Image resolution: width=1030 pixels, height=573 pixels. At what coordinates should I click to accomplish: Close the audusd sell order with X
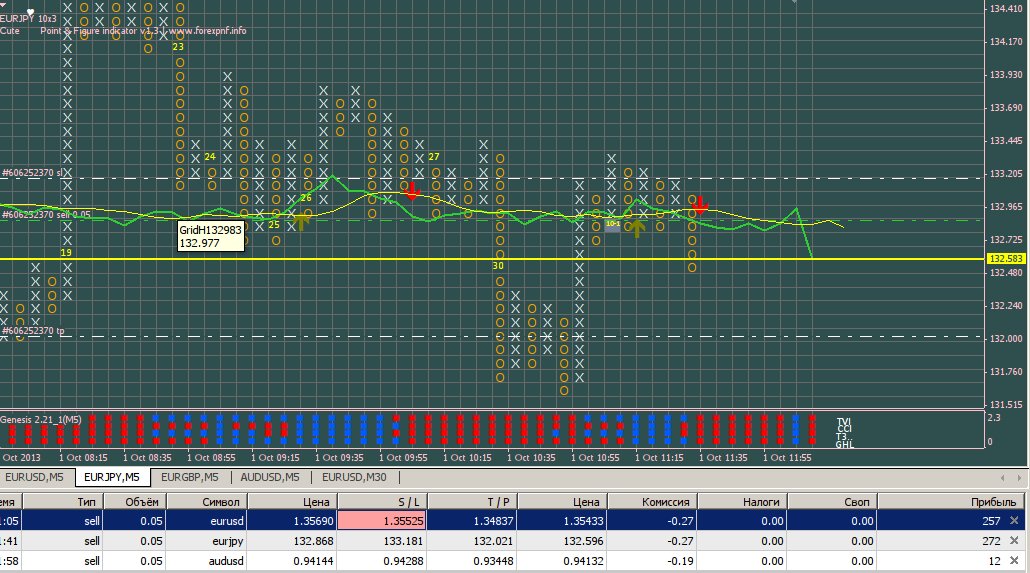click(1014, 561)
